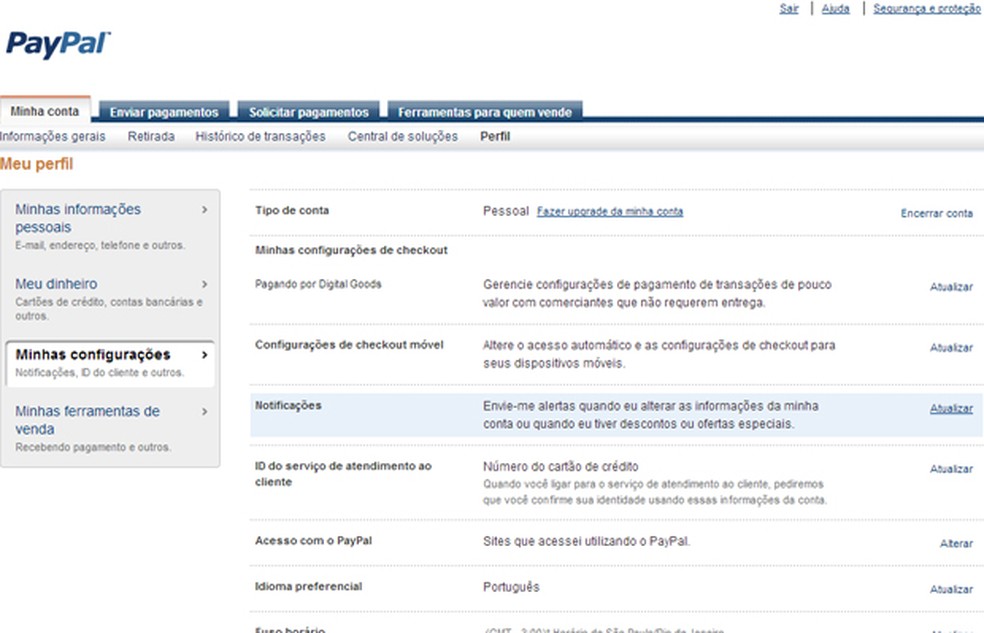Switch to the Enviar pagamentos tab
The width and height of the screenshot is (984, 633).
point(163,112)
